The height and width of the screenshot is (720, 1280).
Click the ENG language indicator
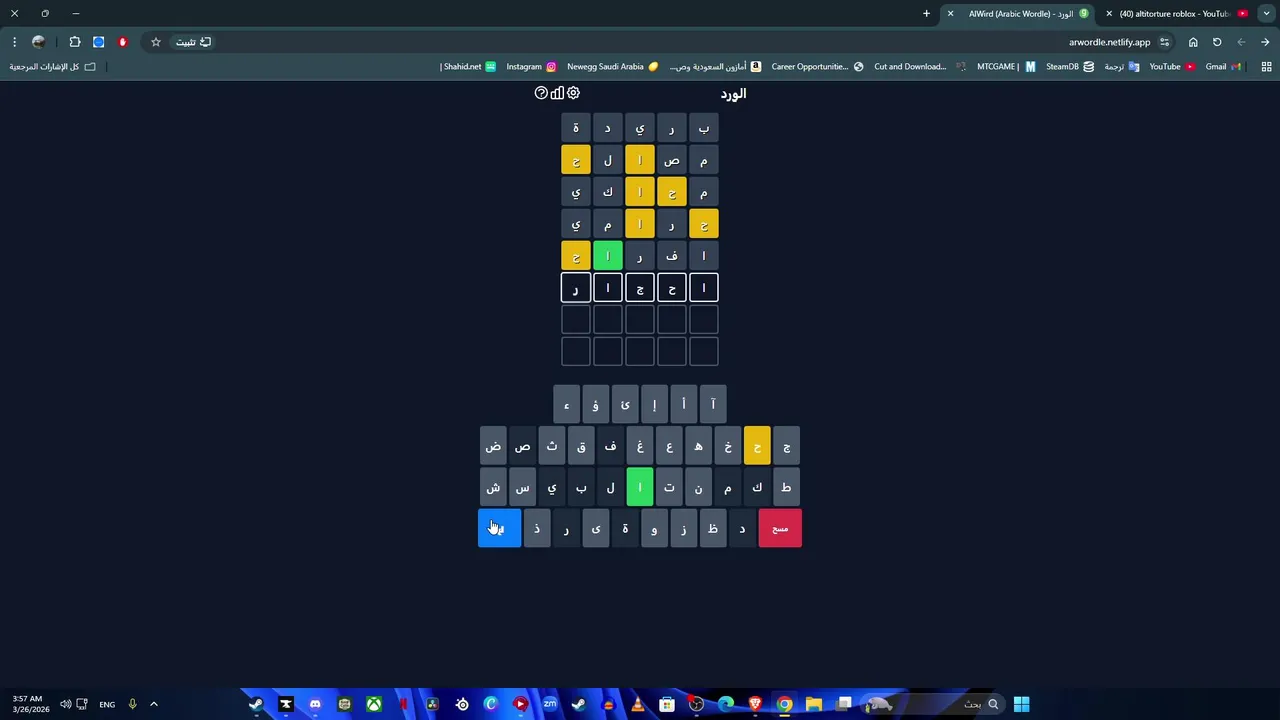click(107, 704)
